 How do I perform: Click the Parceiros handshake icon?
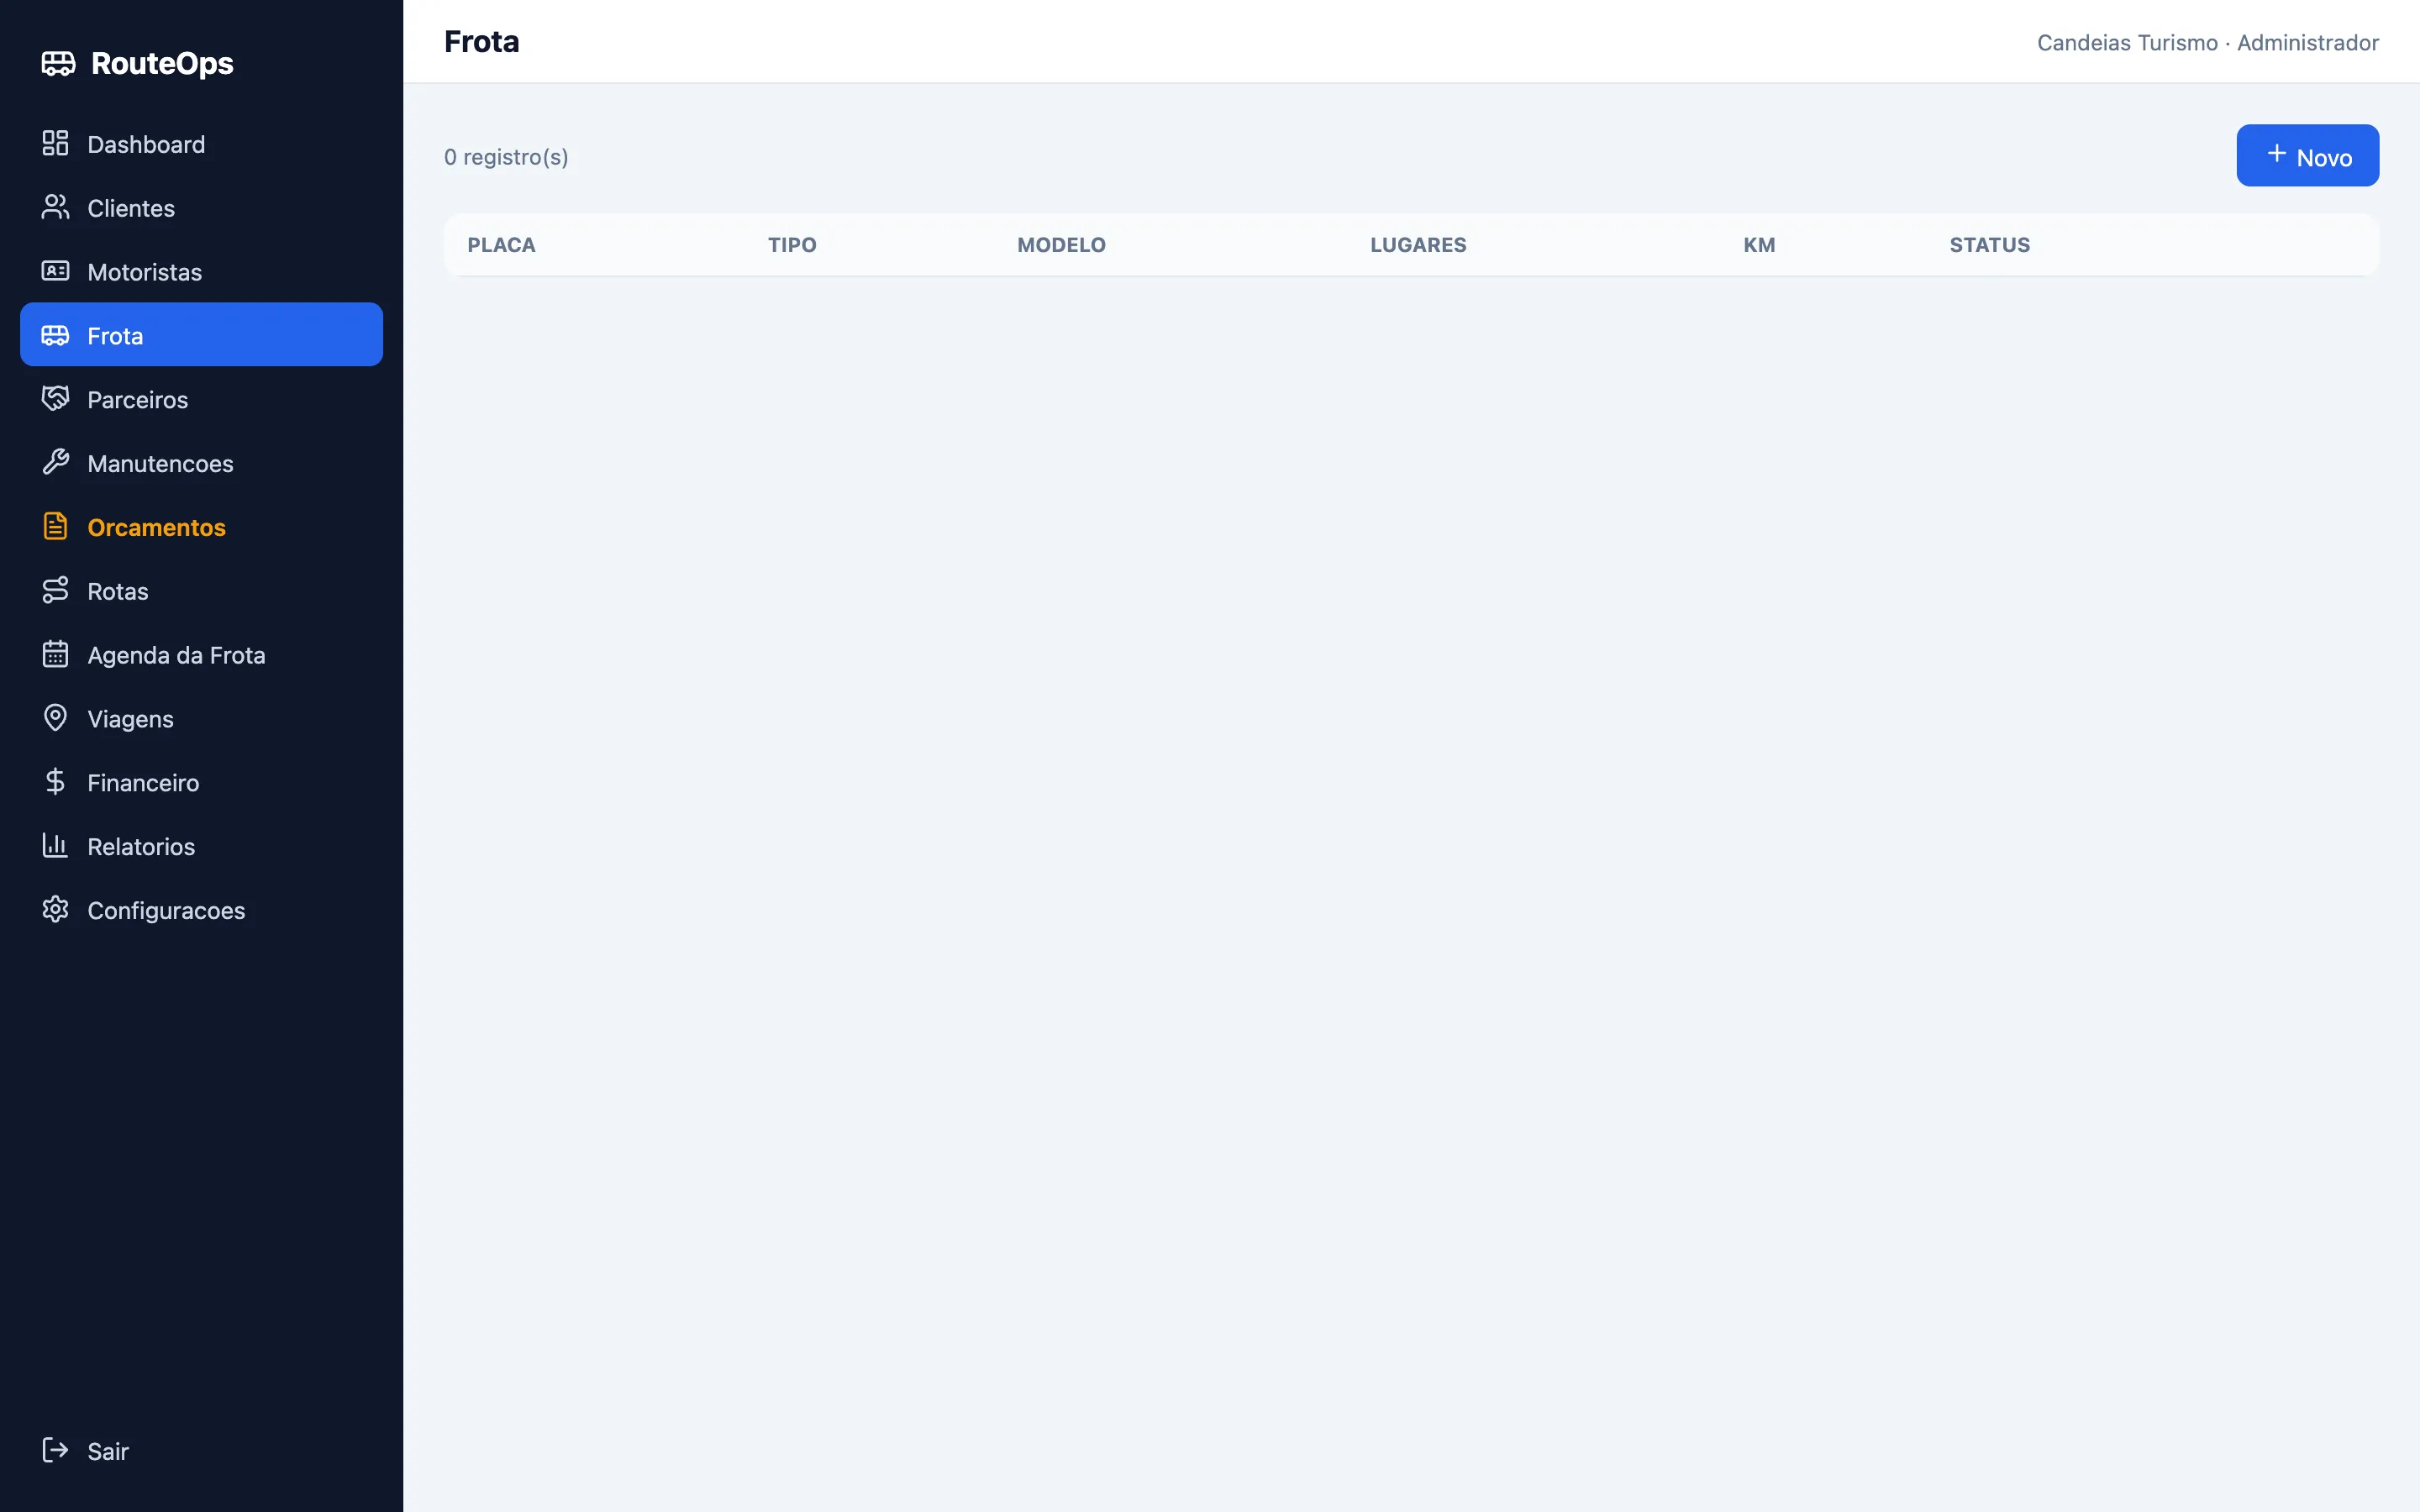55,398
